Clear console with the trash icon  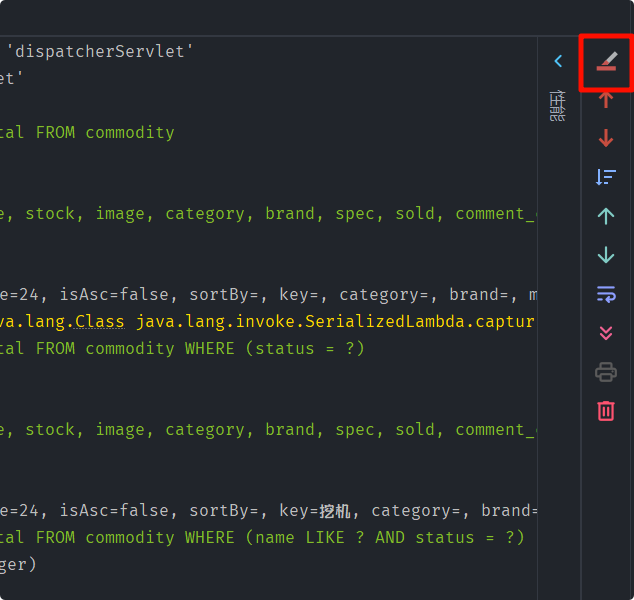click(606, 411)
